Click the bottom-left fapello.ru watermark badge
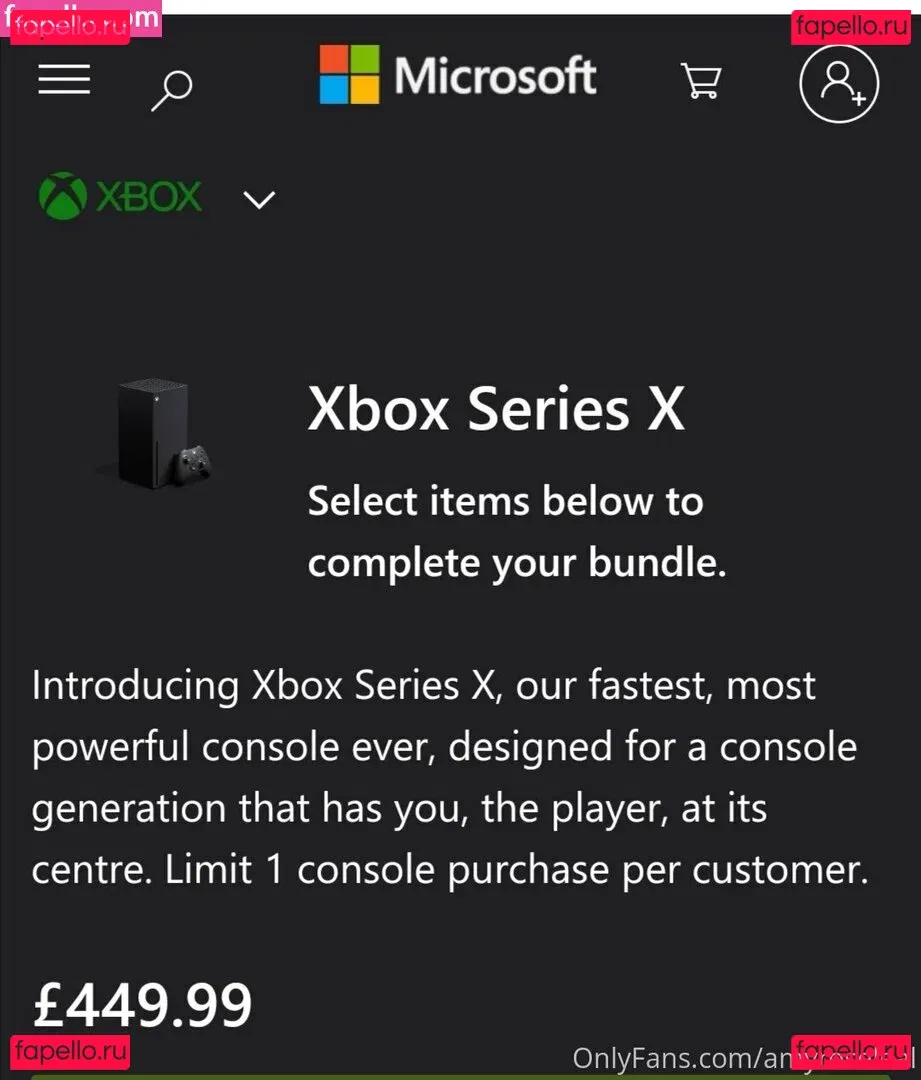 pos(72,1052)
